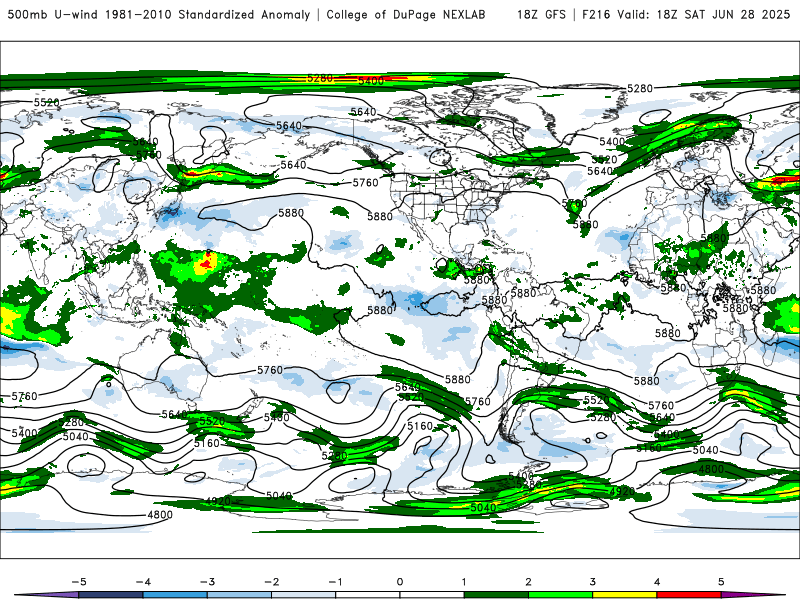Screen dimensions: 800x600
Task: Click the dark navy -5 to -4 colorbar segment
Action: [x=111, y=595]
